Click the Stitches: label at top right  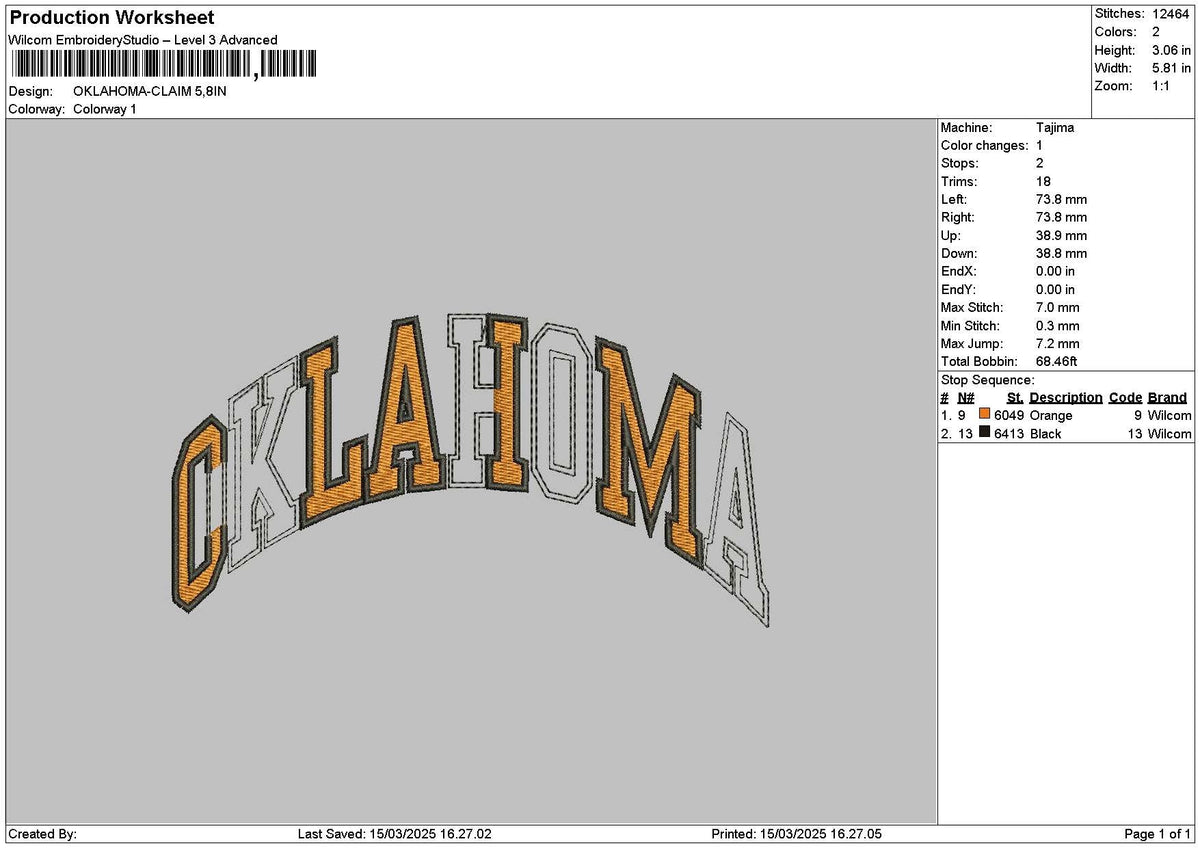[x=1119, y=14]
